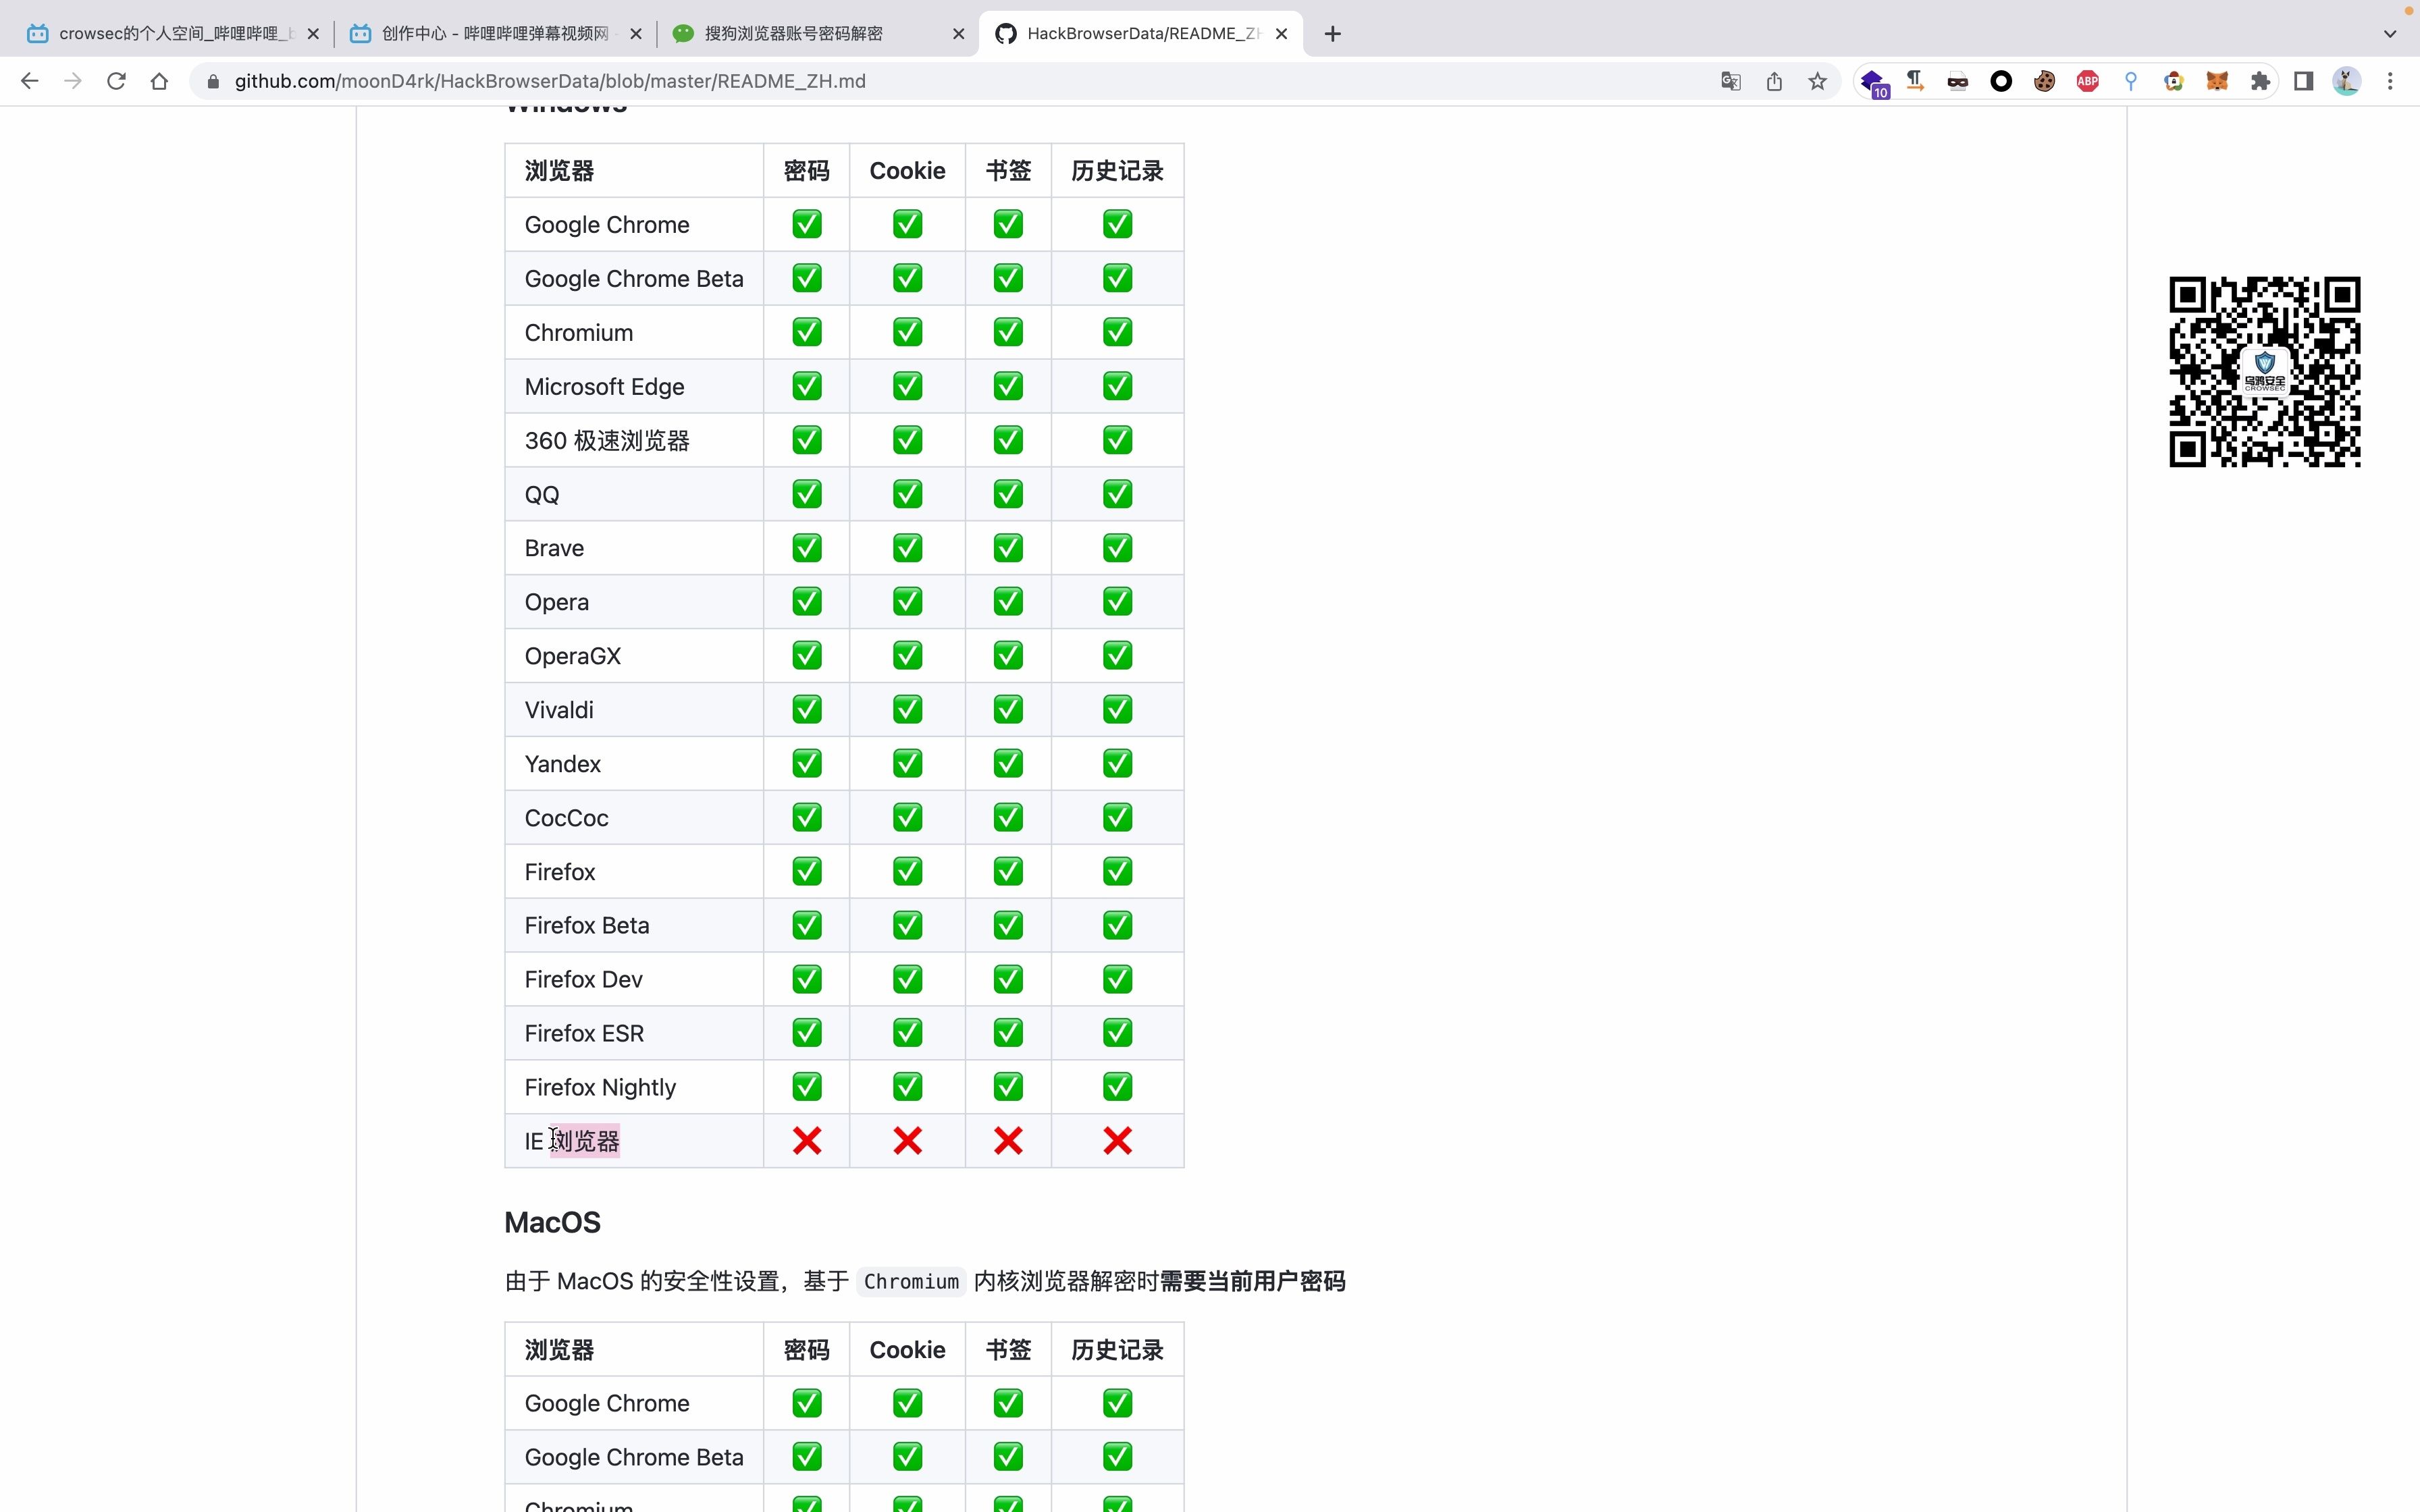Open the profile avatar menu

(2347, 81)
